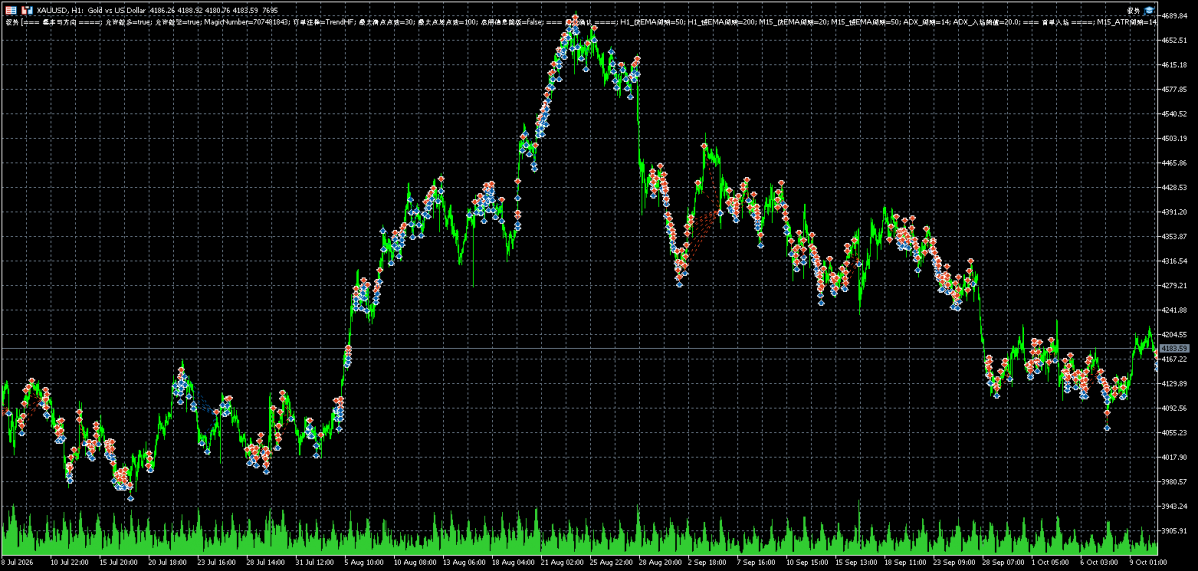Click the low price value 4180.76
This screenshot has height=571, width=1198.
tap(218, 10)
